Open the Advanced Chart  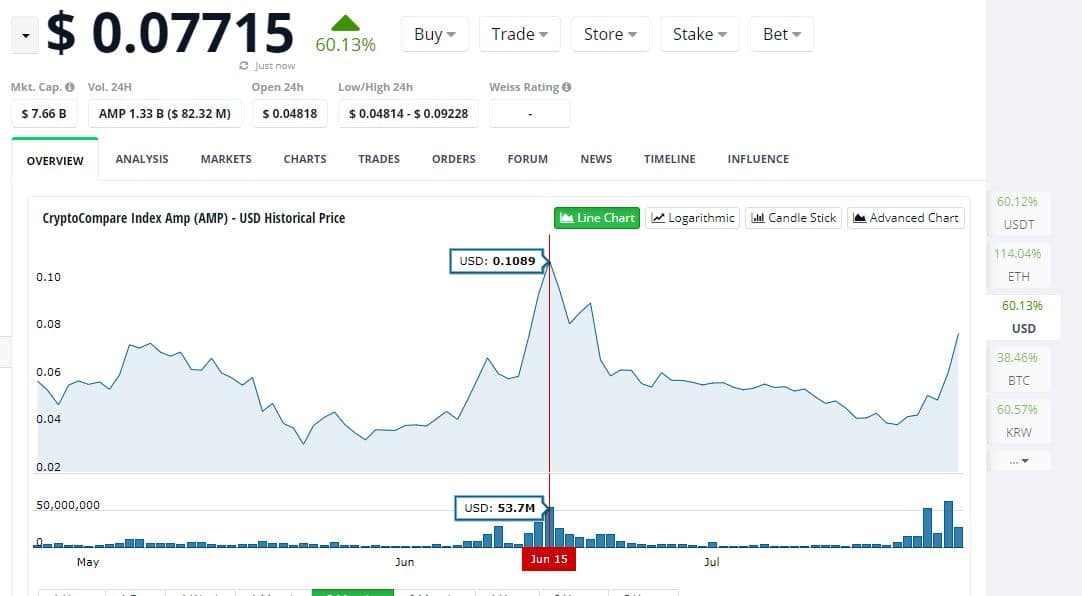pyautogui.click(x=906, y=218)
